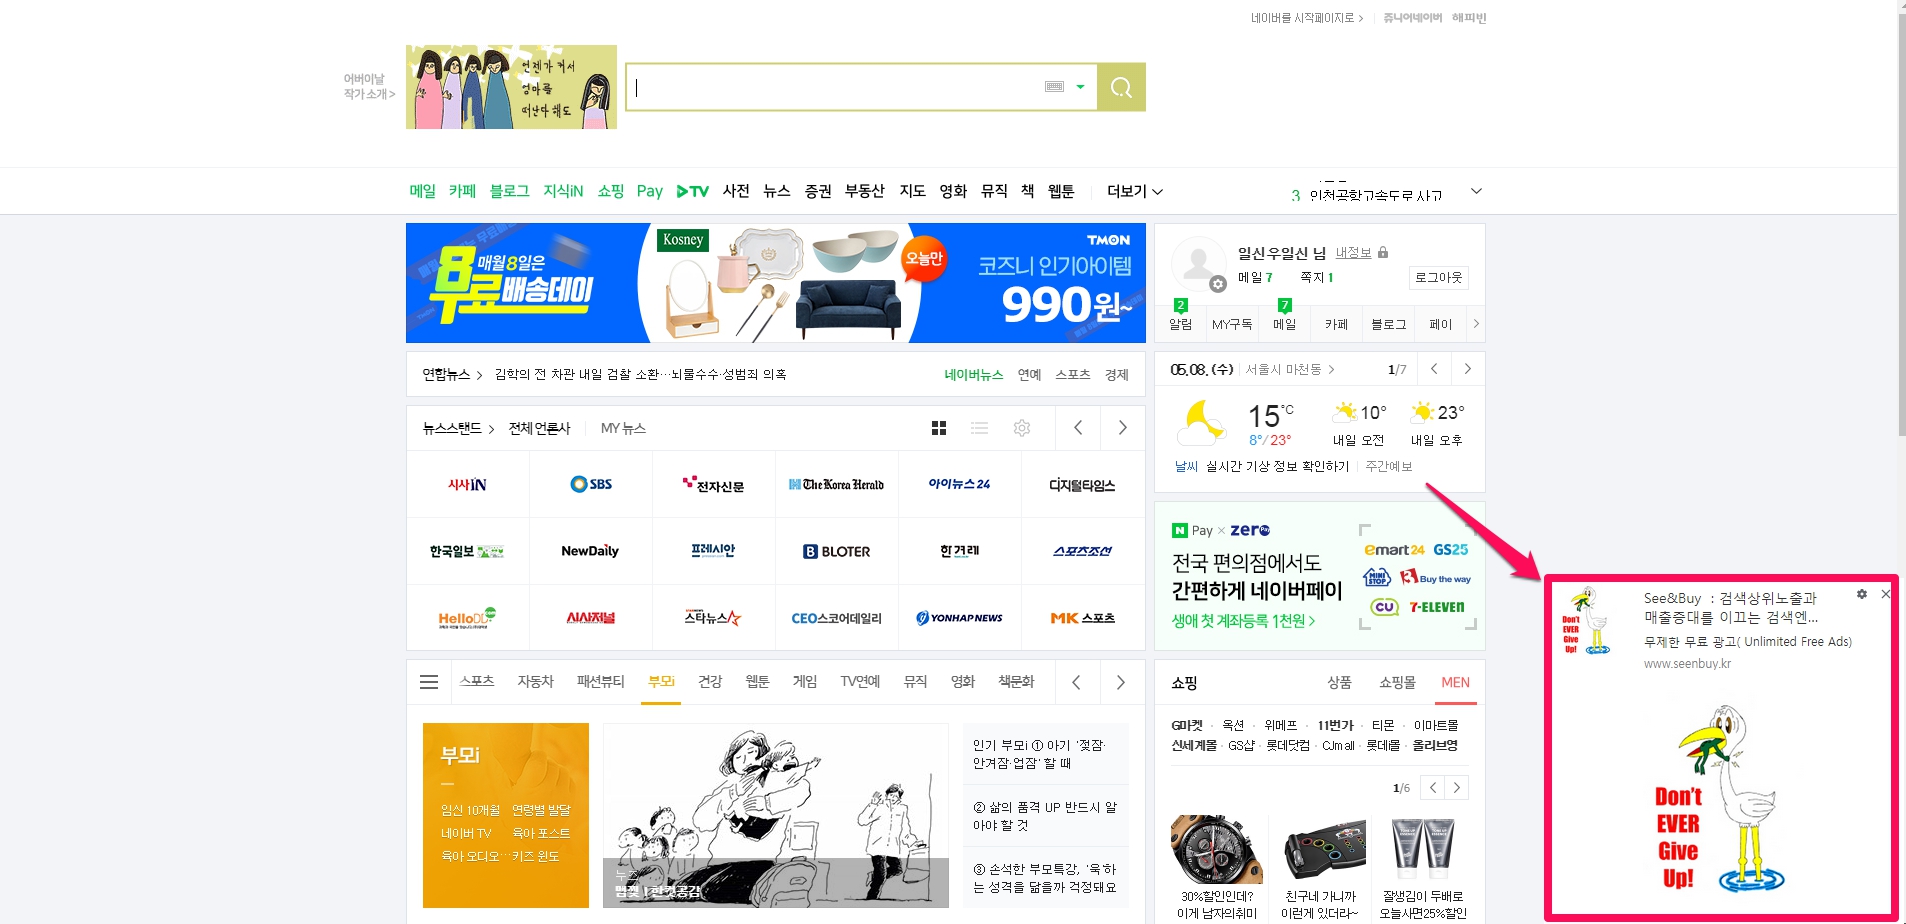Image resolution: width=1906 pixels, height=924 pixels.
Task: Open the 지식iN menu item
Action: 563,191
